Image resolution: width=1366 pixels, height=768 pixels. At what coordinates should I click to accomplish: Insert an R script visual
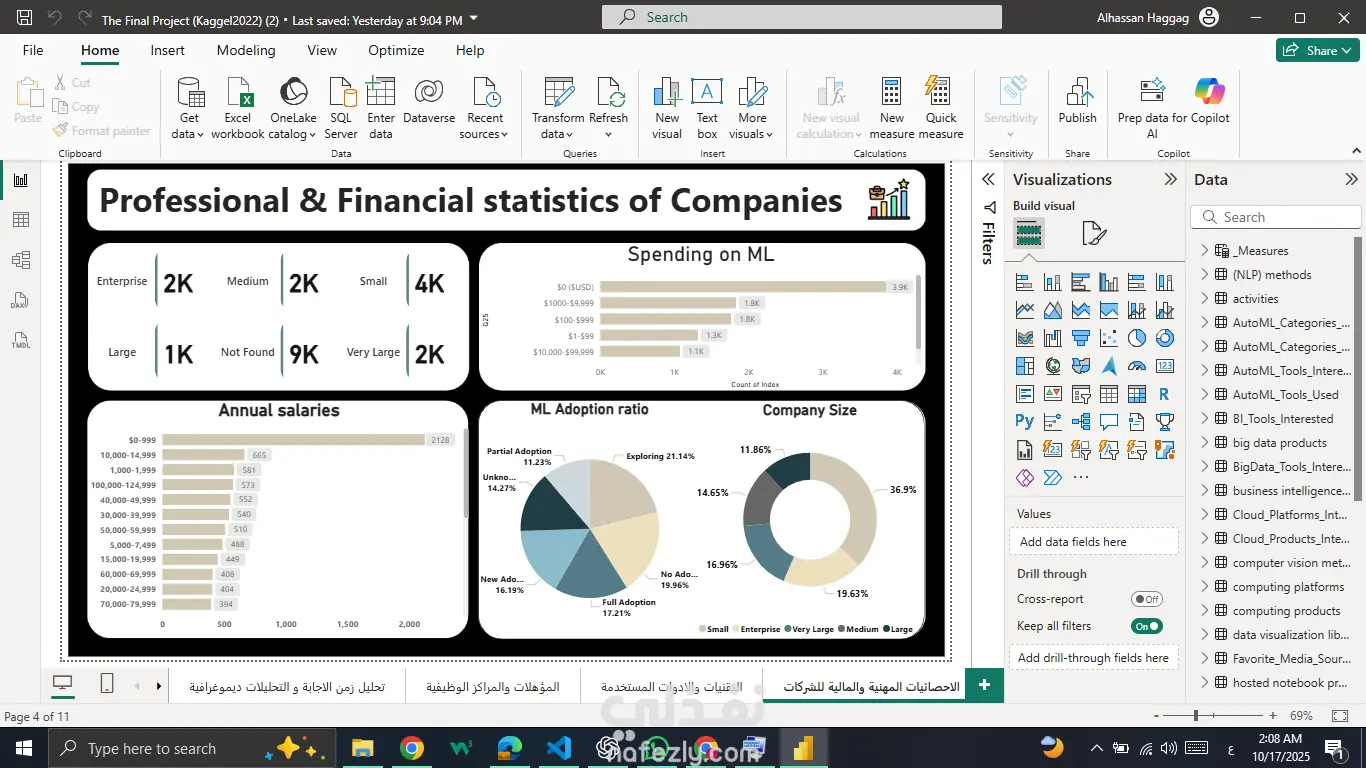coord(1165,394)
